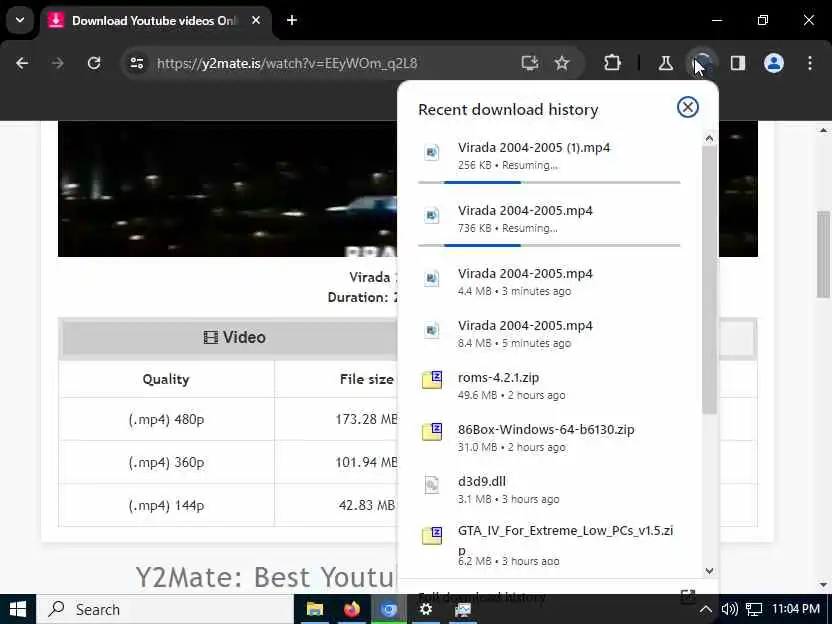Open the network tray icon

coord(754,609)
